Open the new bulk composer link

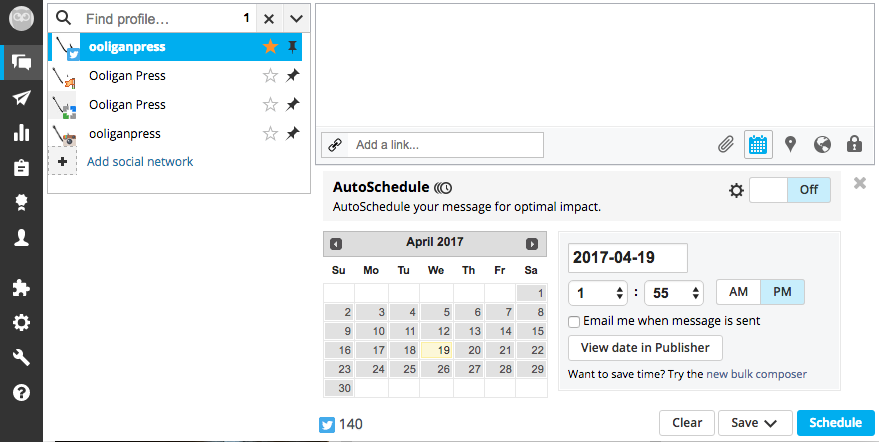click(756, 374)
